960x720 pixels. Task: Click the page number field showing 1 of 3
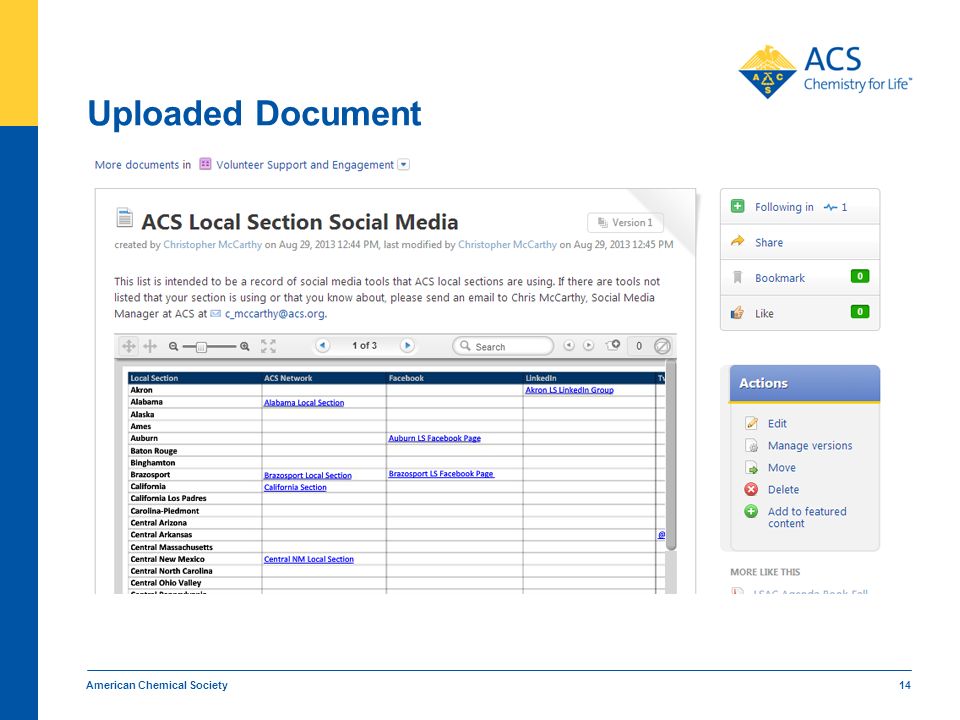click(365, 345)
